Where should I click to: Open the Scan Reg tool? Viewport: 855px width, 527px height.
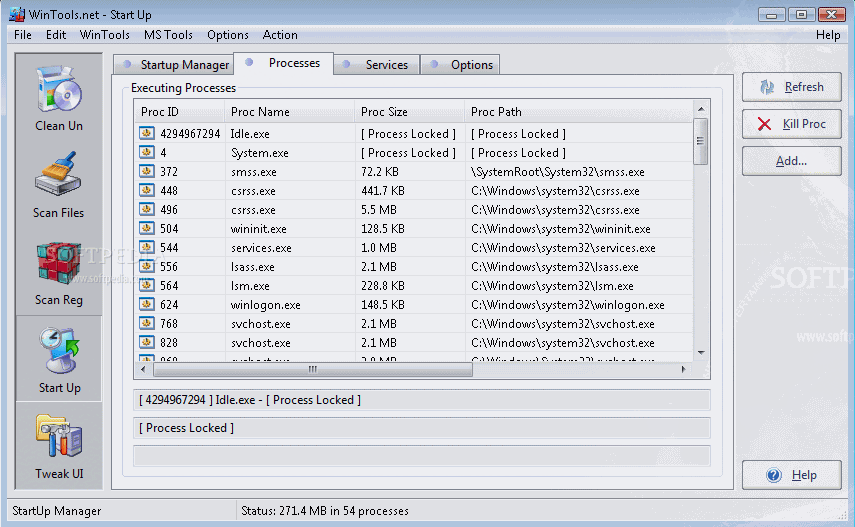(59, 273)
